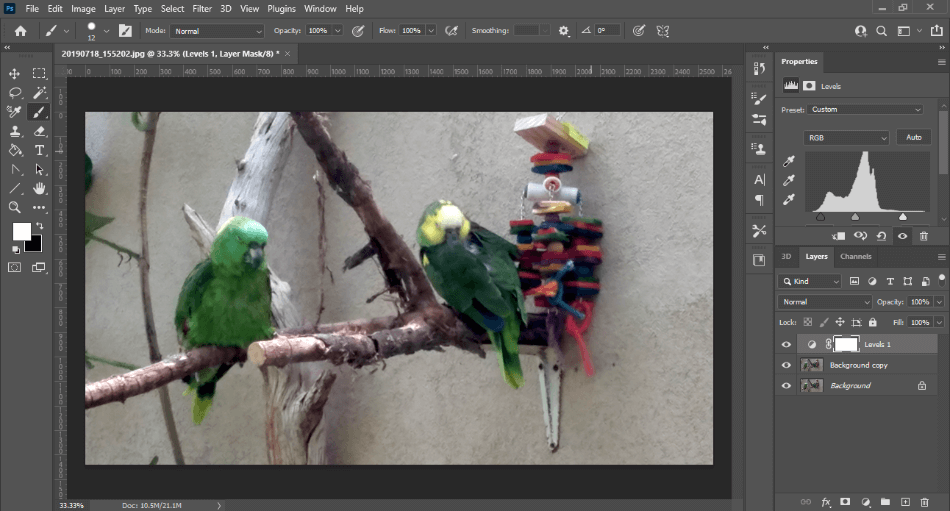The image size is (950, 511).
Task: Swap foreground and background colors
Action: click(39, 225)
